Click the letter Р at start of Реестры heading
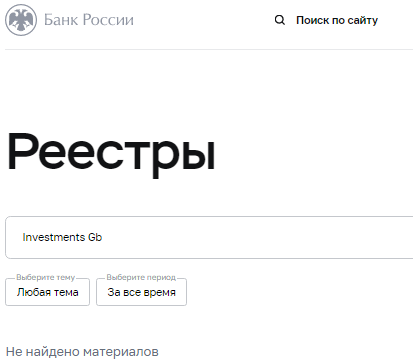 tap(22, 152)
